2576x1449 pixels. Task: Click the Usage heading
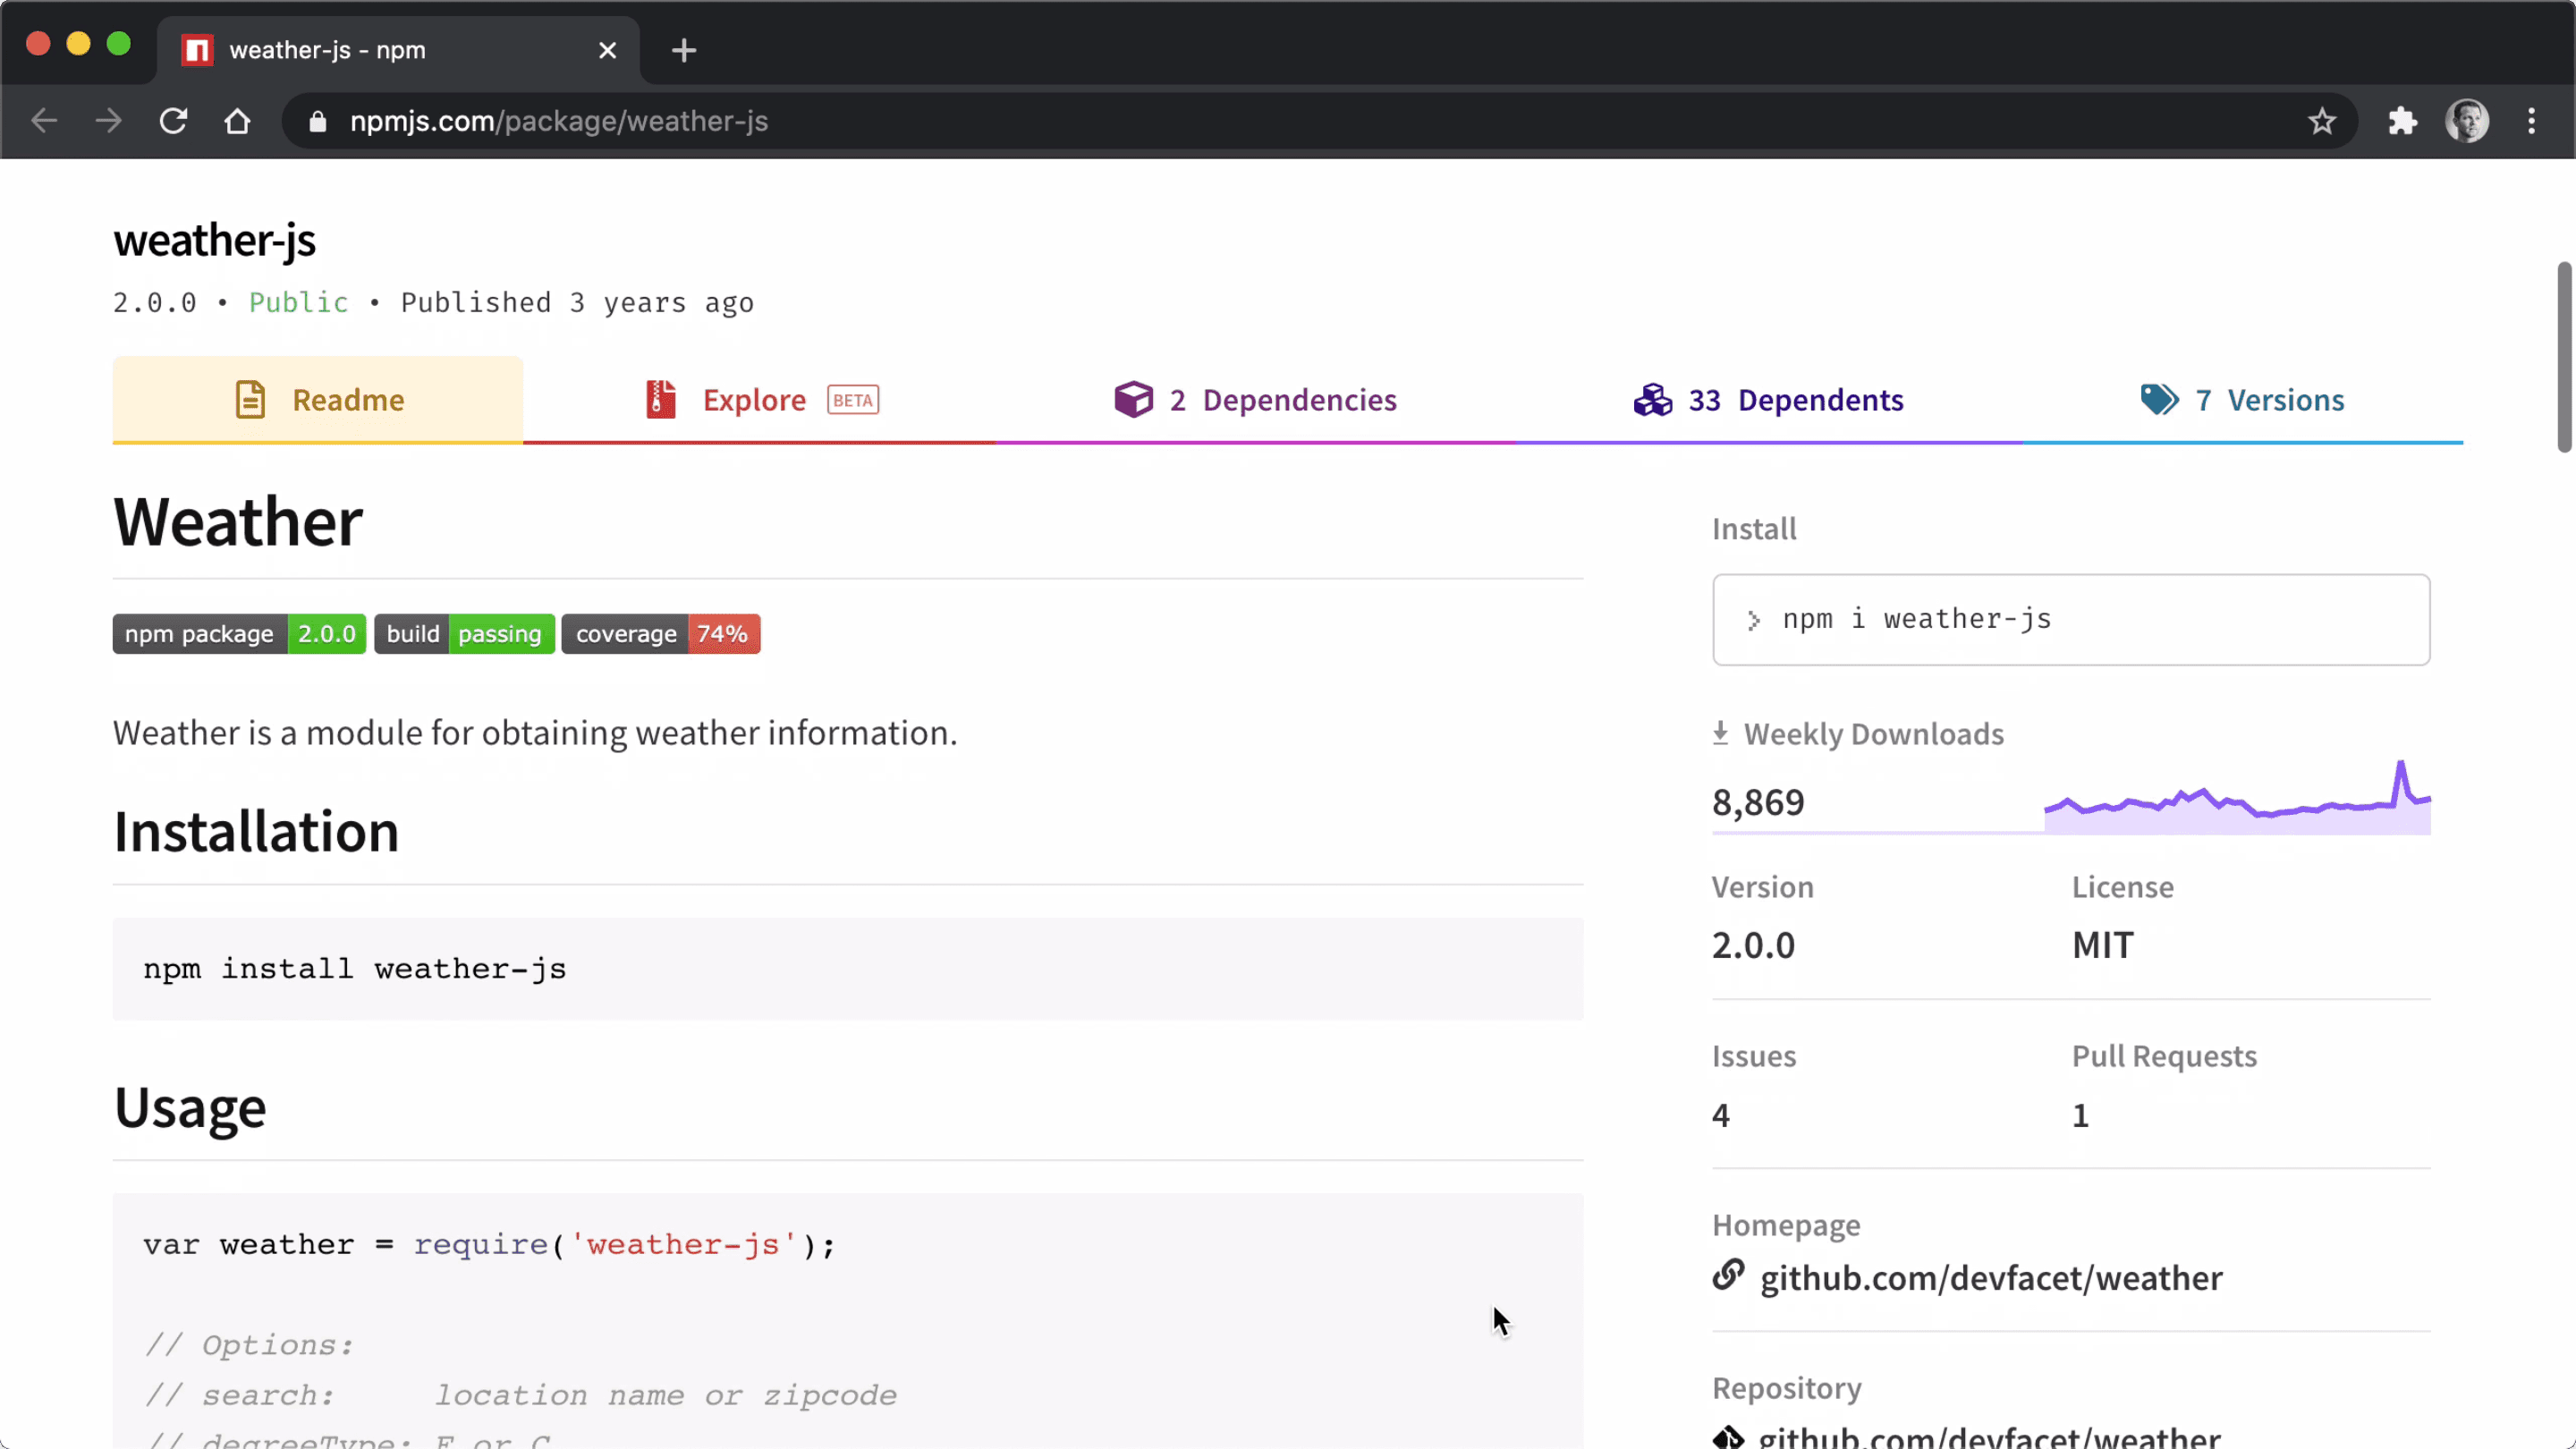coord(190,1107)
